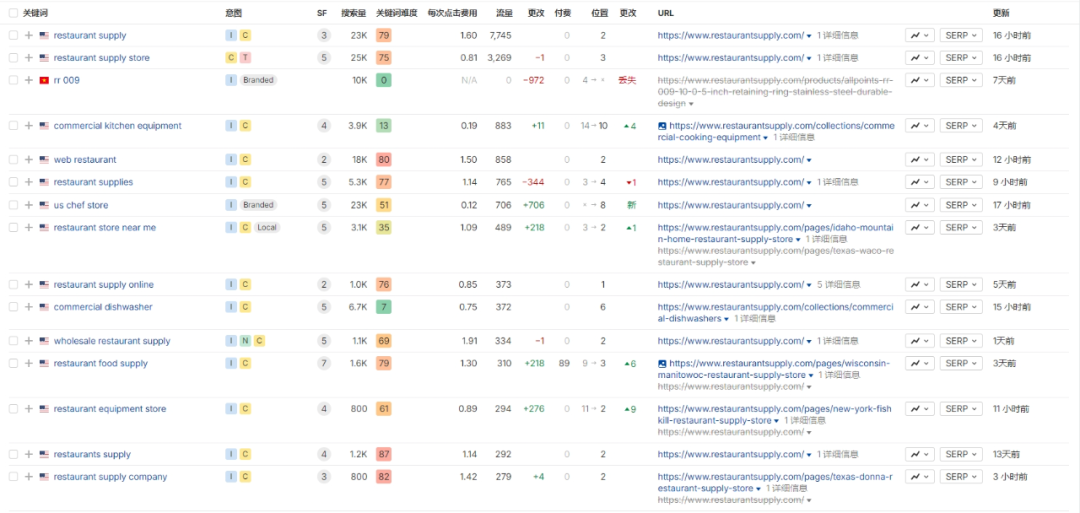Screen dimensions: 1080x513
Task: Open the 'restaurant supply' keyword link
Action: point(90,35)
